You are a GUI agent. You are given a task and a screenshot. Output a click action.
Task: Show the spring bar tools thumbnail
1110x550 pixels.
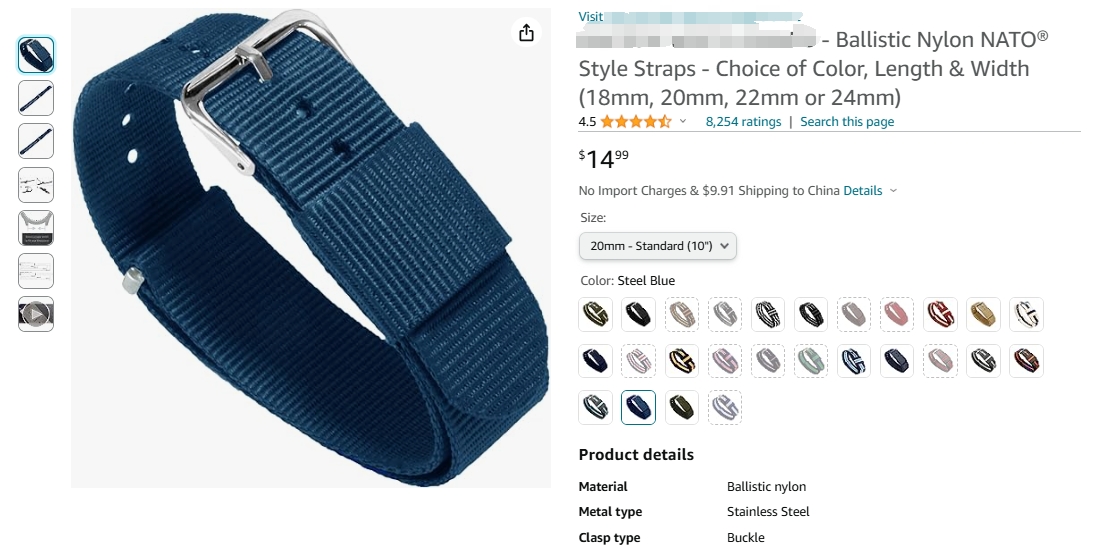(35, 185)
